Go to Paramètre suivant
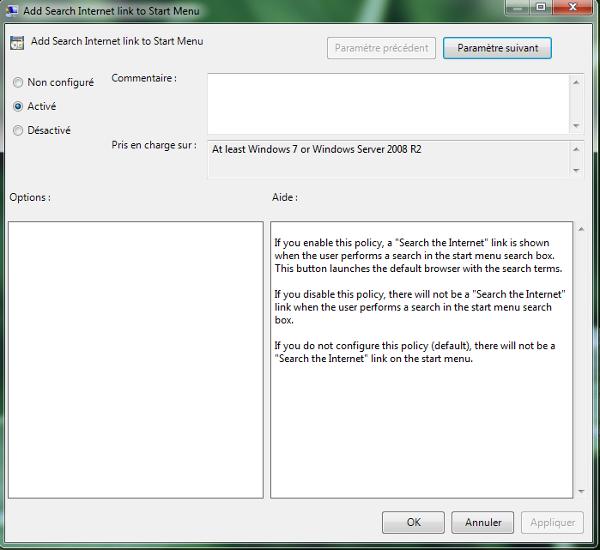This screenshot has width=600, height=550. [497, 48]
